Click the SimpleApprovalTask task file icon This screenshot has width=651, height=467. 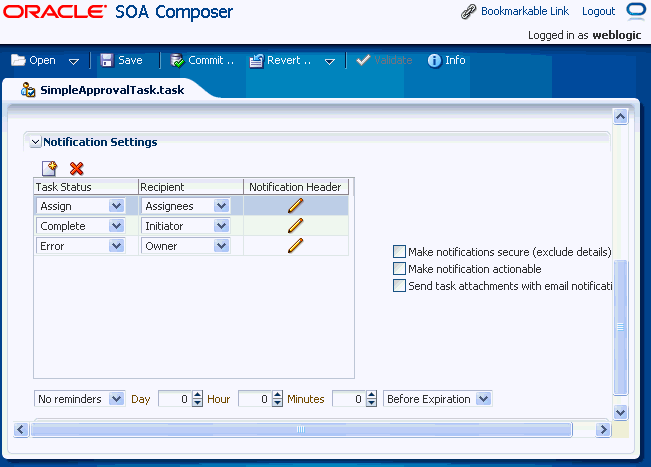[x=28, y=90]
